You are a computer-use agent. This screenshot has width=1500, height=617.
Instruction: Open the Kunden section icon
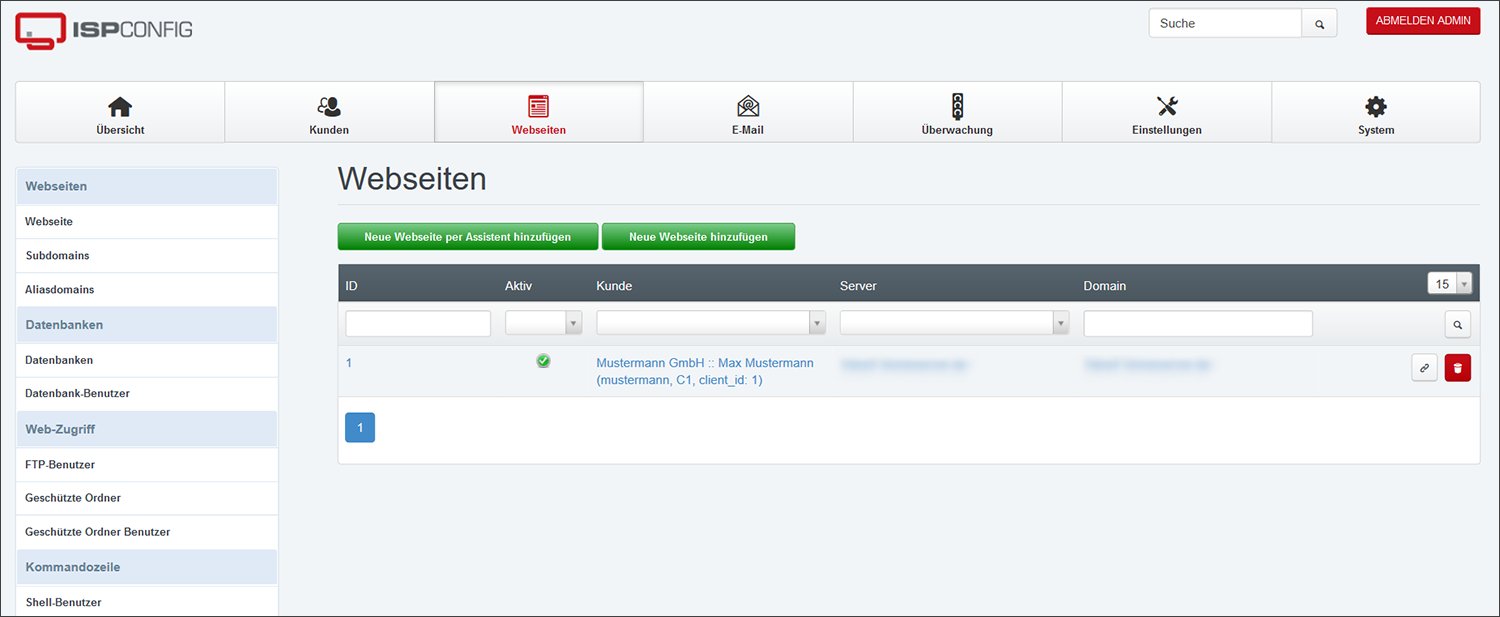pyautogui.click(x=329, y=107)
